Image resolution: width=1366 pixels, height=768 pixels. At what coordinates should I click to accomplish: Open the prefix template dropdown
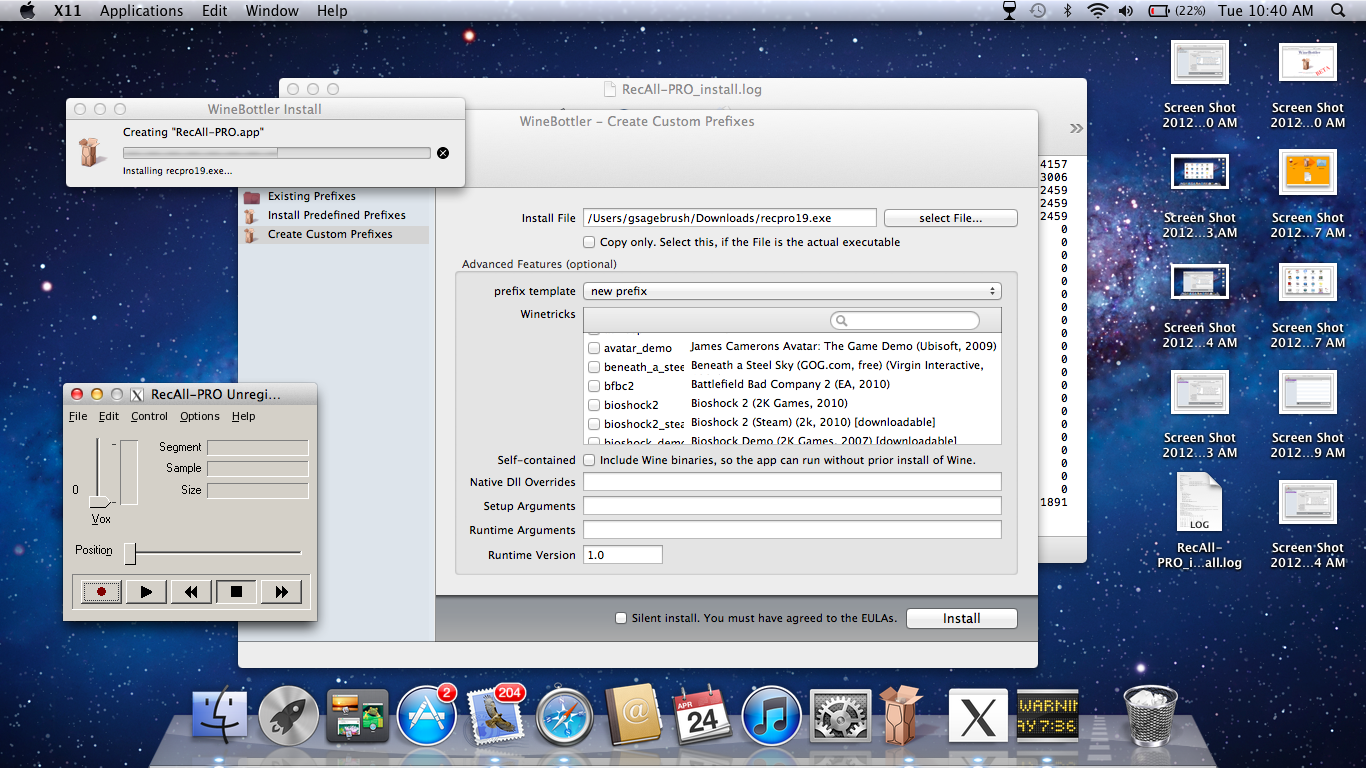point(792,291)
